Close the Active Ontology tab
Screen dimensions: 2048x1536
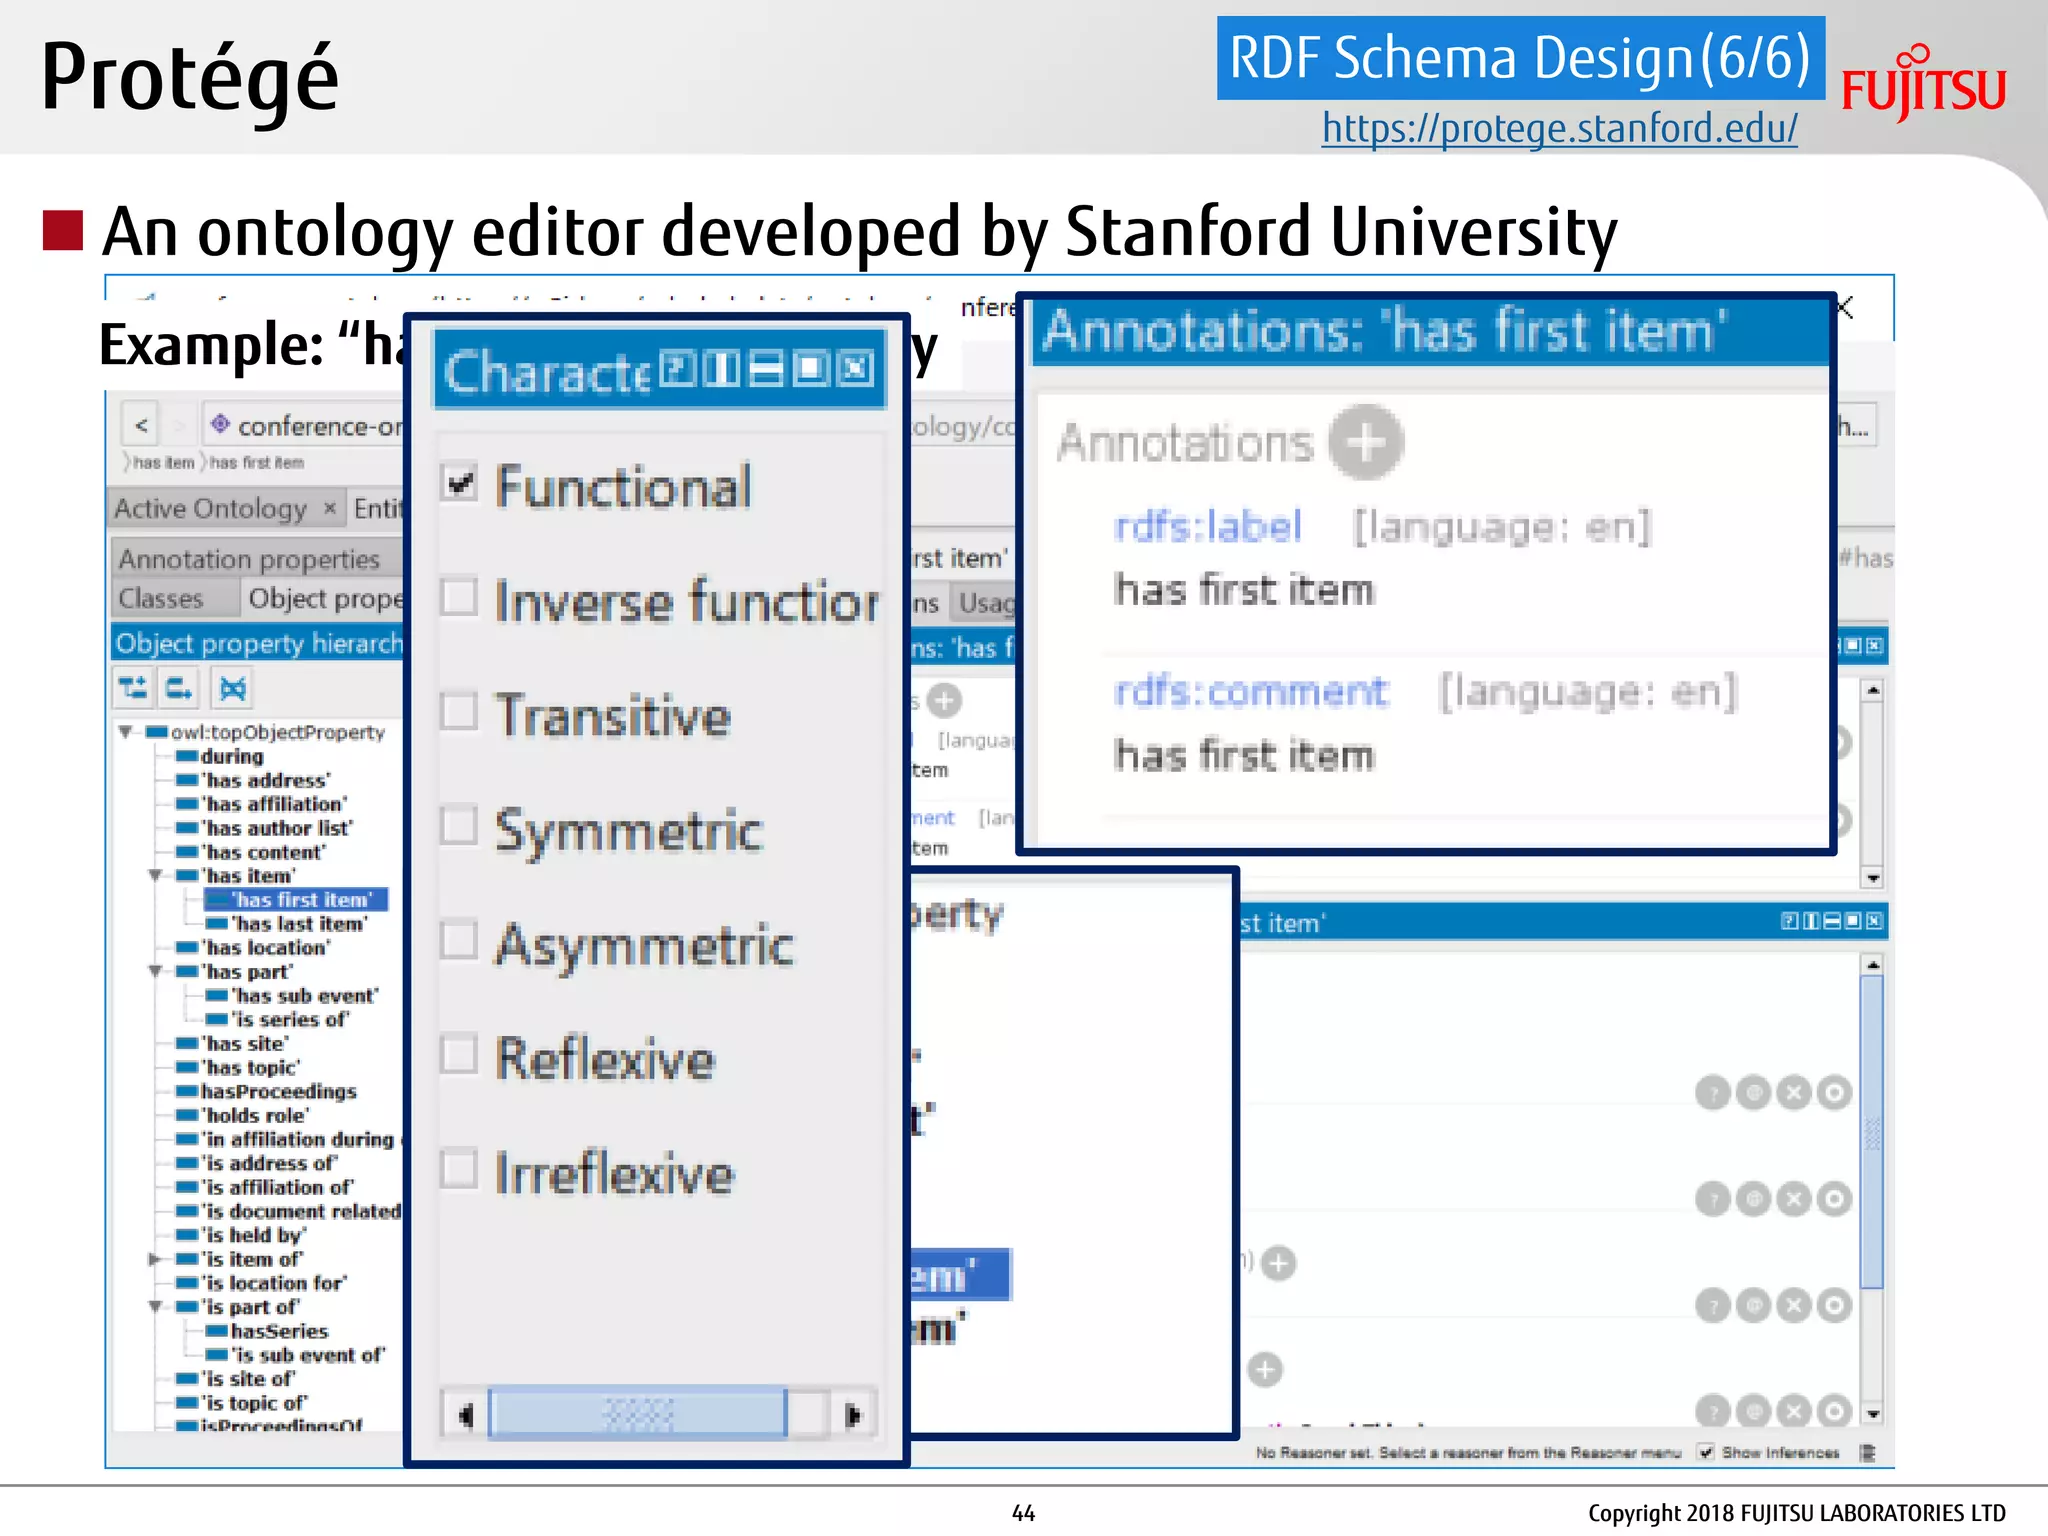point(329,508)
